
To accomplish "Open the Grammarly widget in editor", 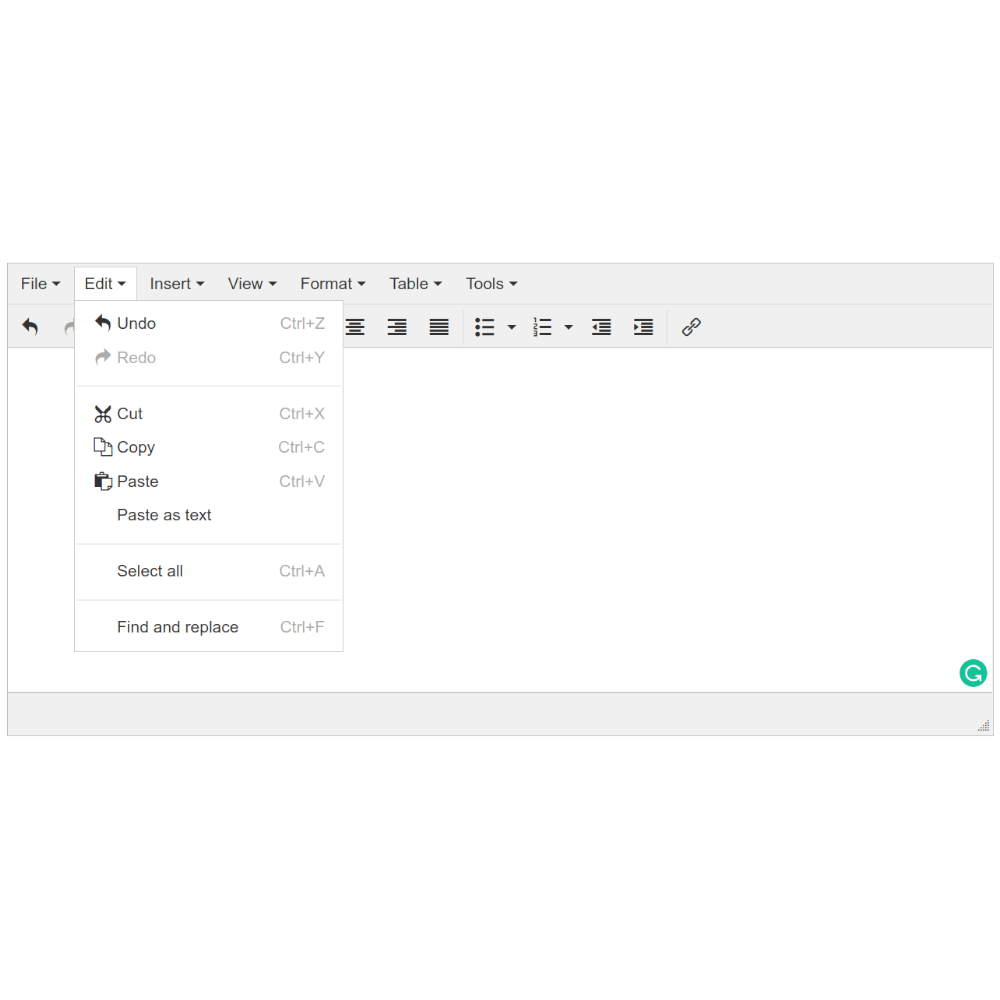I will (x=972, y=673).
